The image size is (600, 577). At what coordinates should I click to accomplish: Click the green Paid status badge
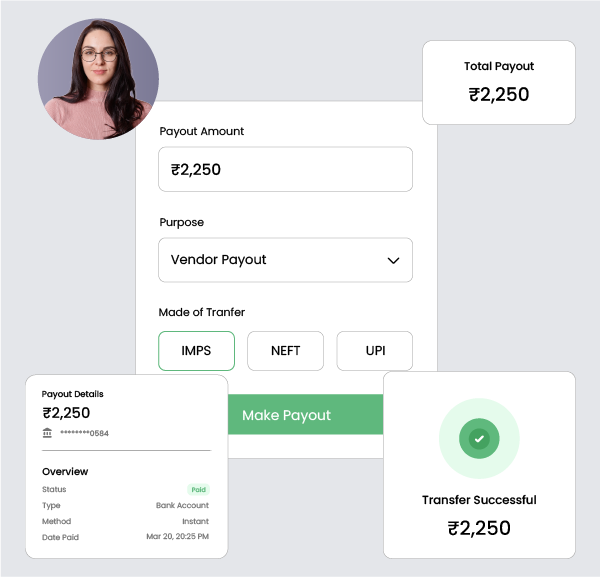[x=199, y=490]
